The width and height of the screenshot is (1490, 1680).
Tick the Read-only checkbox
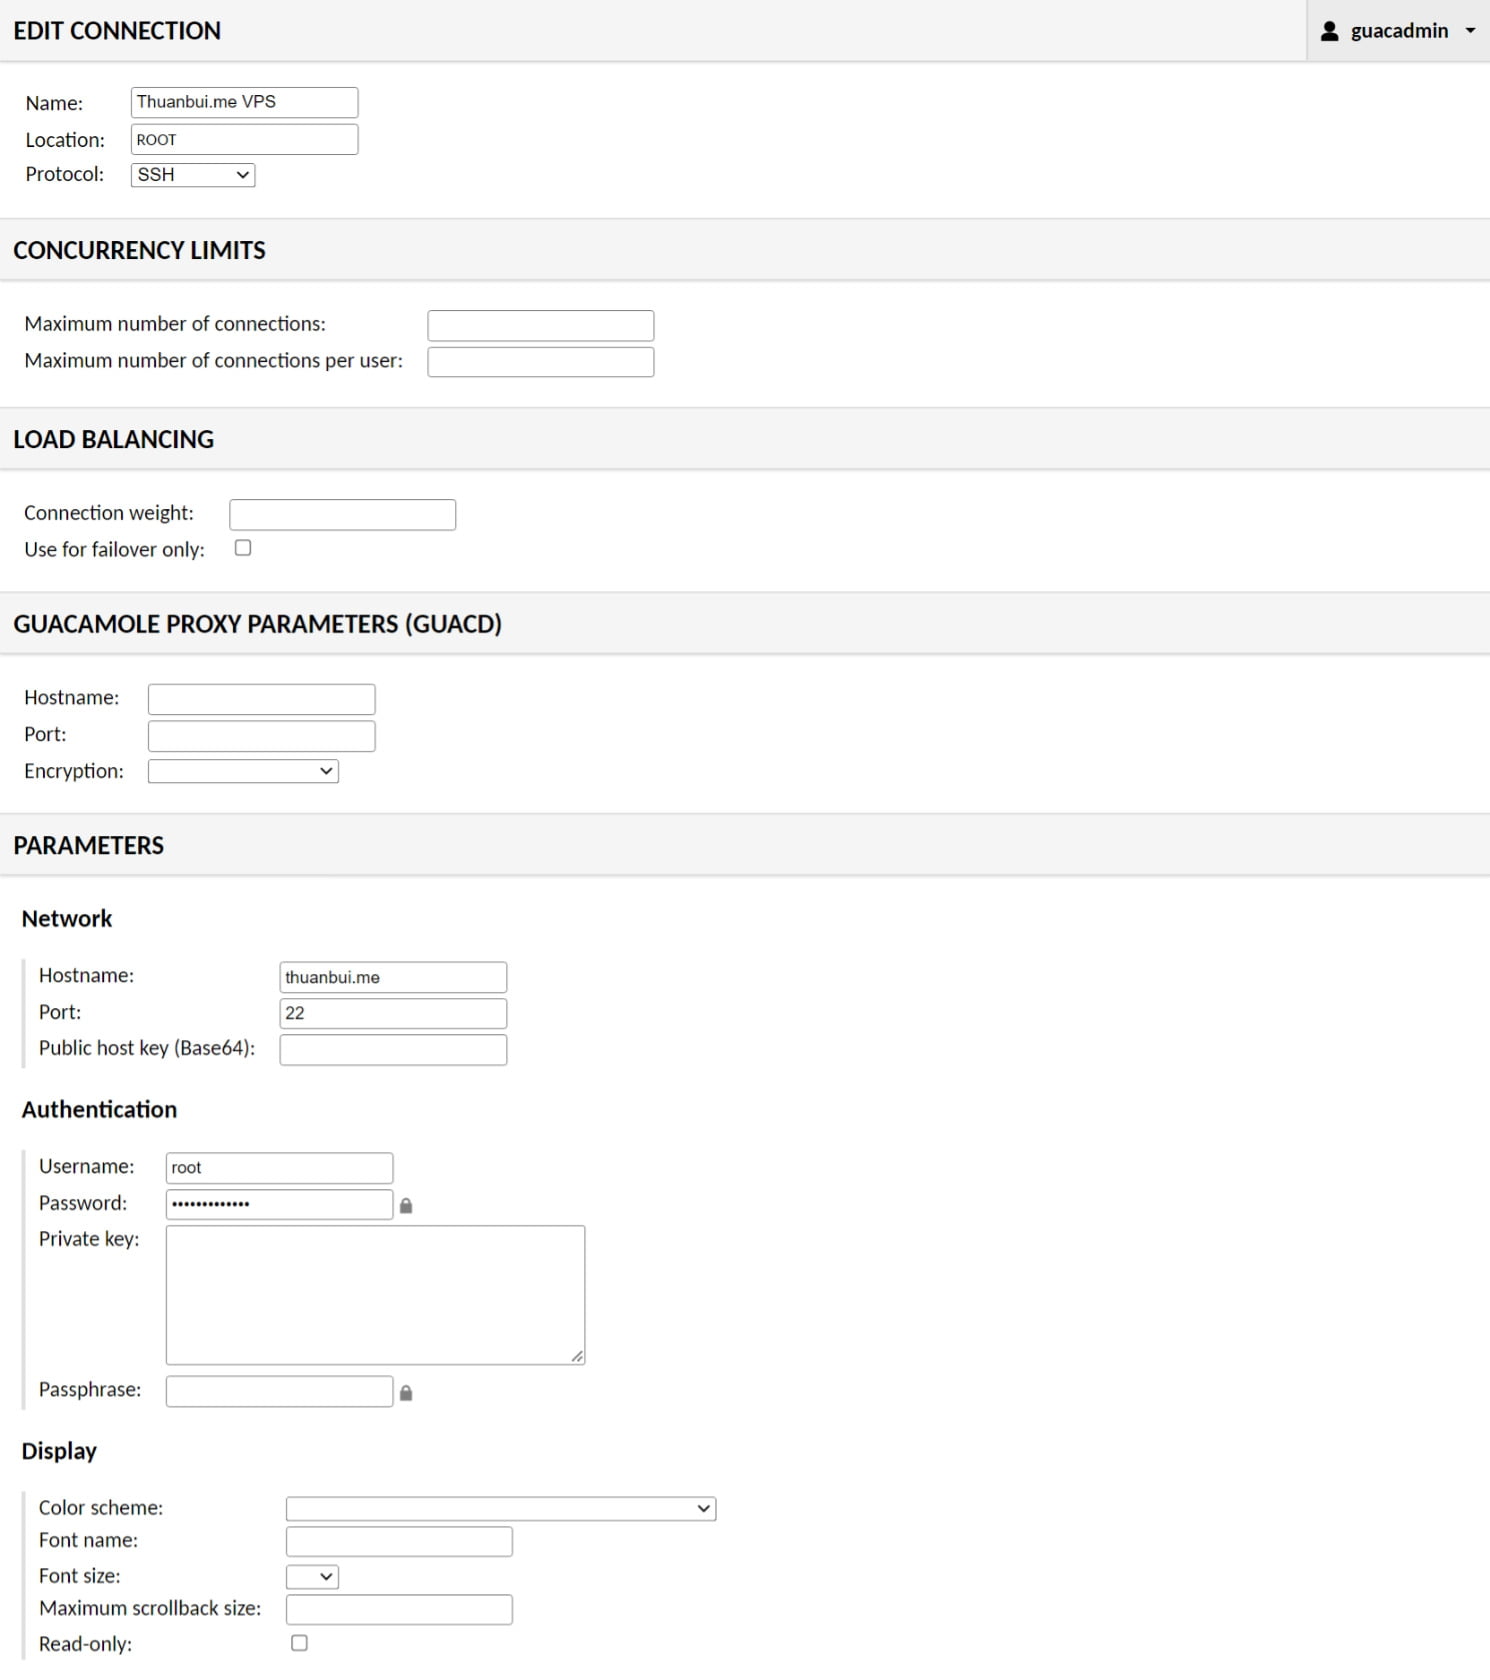coord(299,1643)
